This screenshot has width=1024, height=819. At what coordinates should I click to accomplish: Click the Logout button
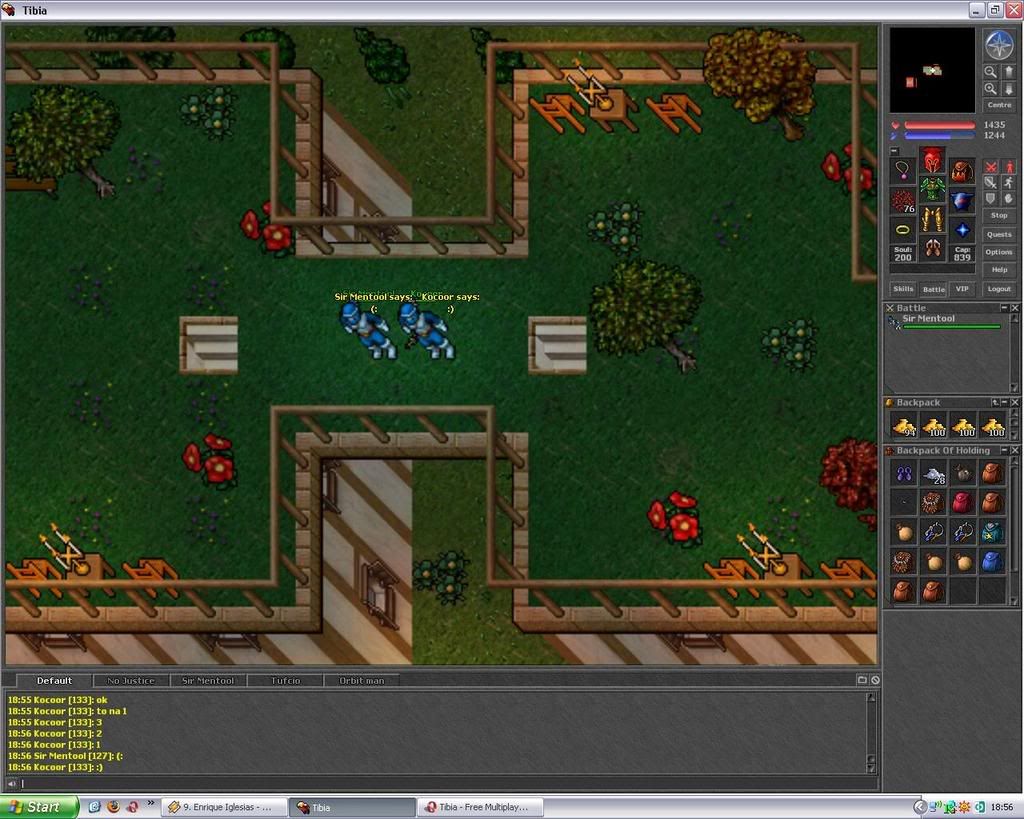point(999,289)
